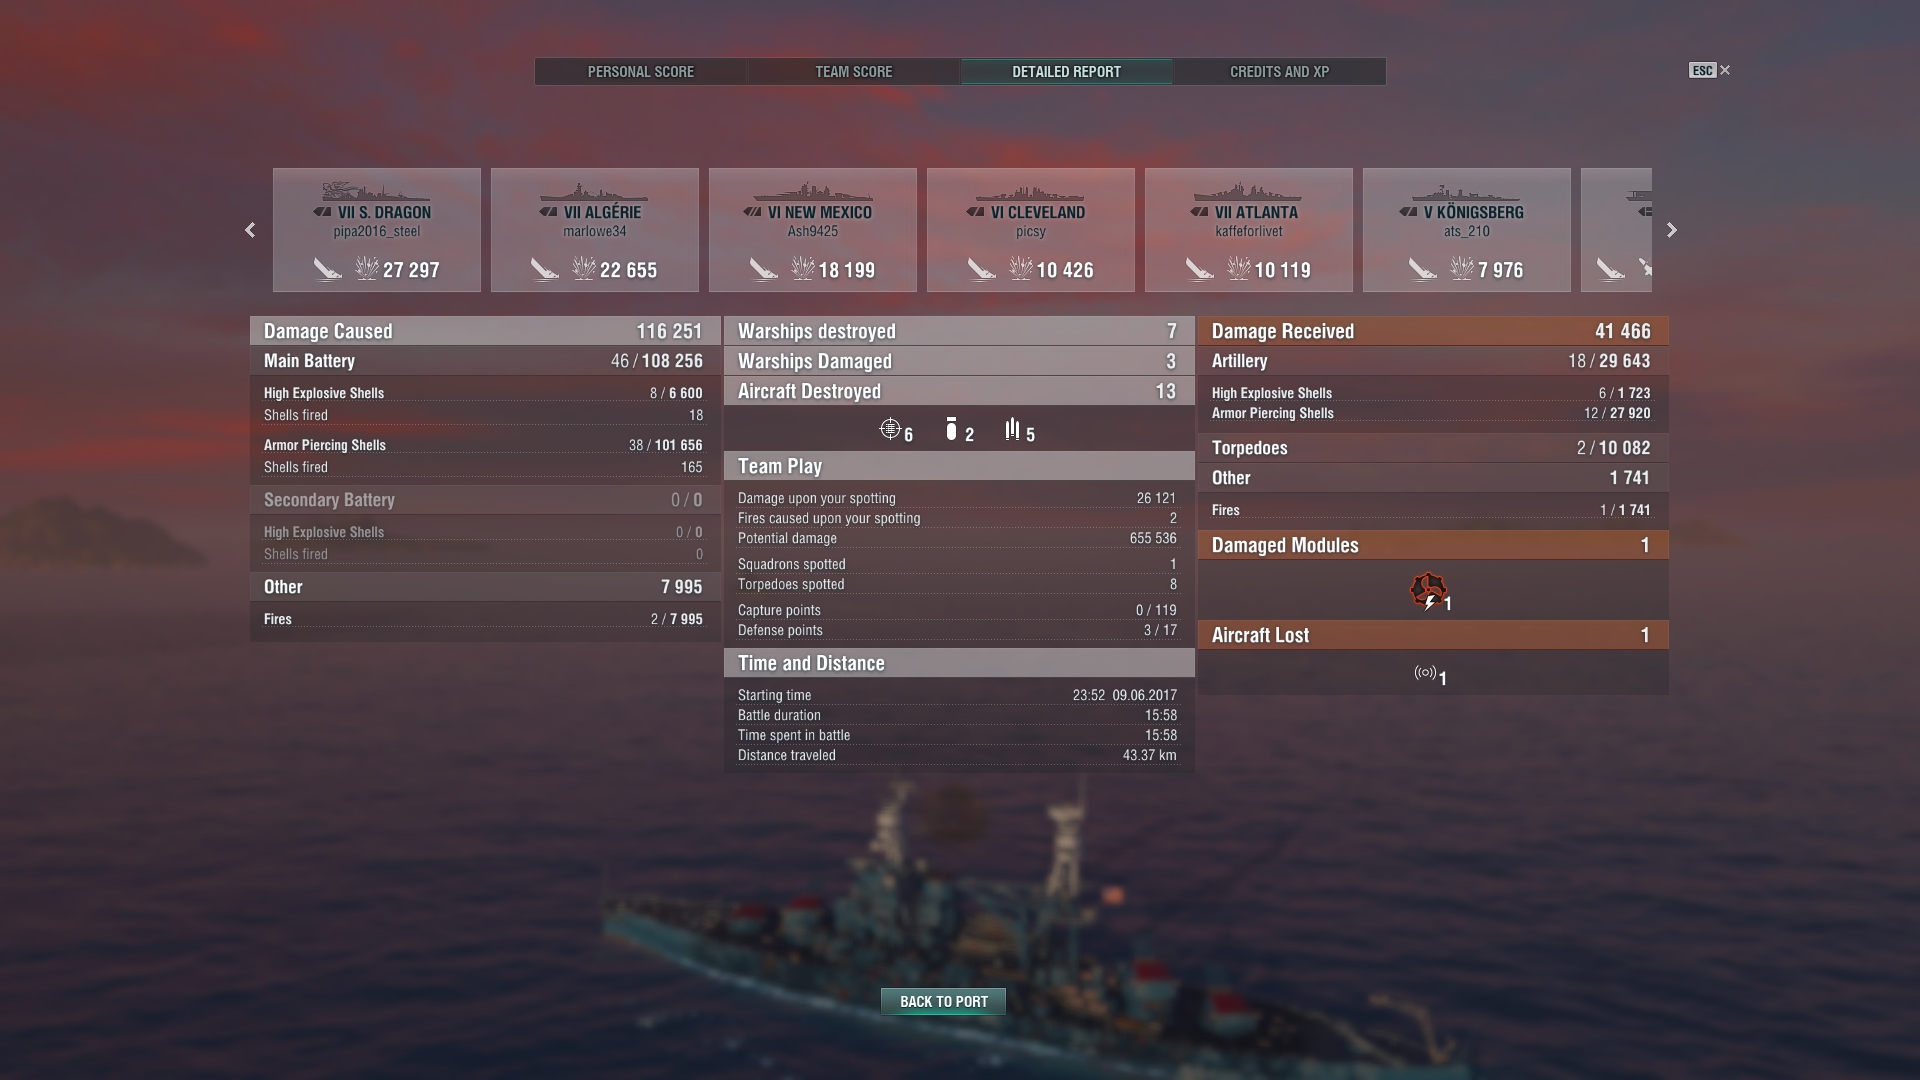Click the fighter aircraft destroyed icon
The width and height of the screenshot is (1920, 1080).
(x=890, y=429)
